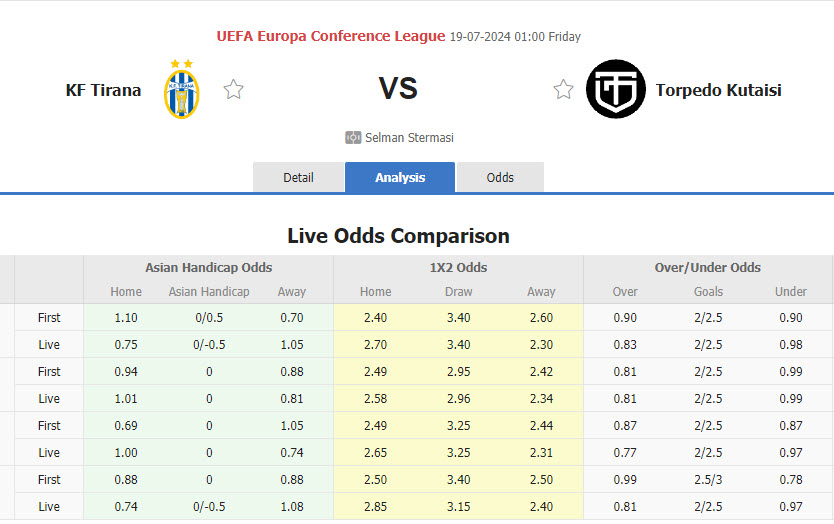Screen dimensions: 834x524
Task: Click the Asian Handicap Odds column header
Action: coord(208,267)
